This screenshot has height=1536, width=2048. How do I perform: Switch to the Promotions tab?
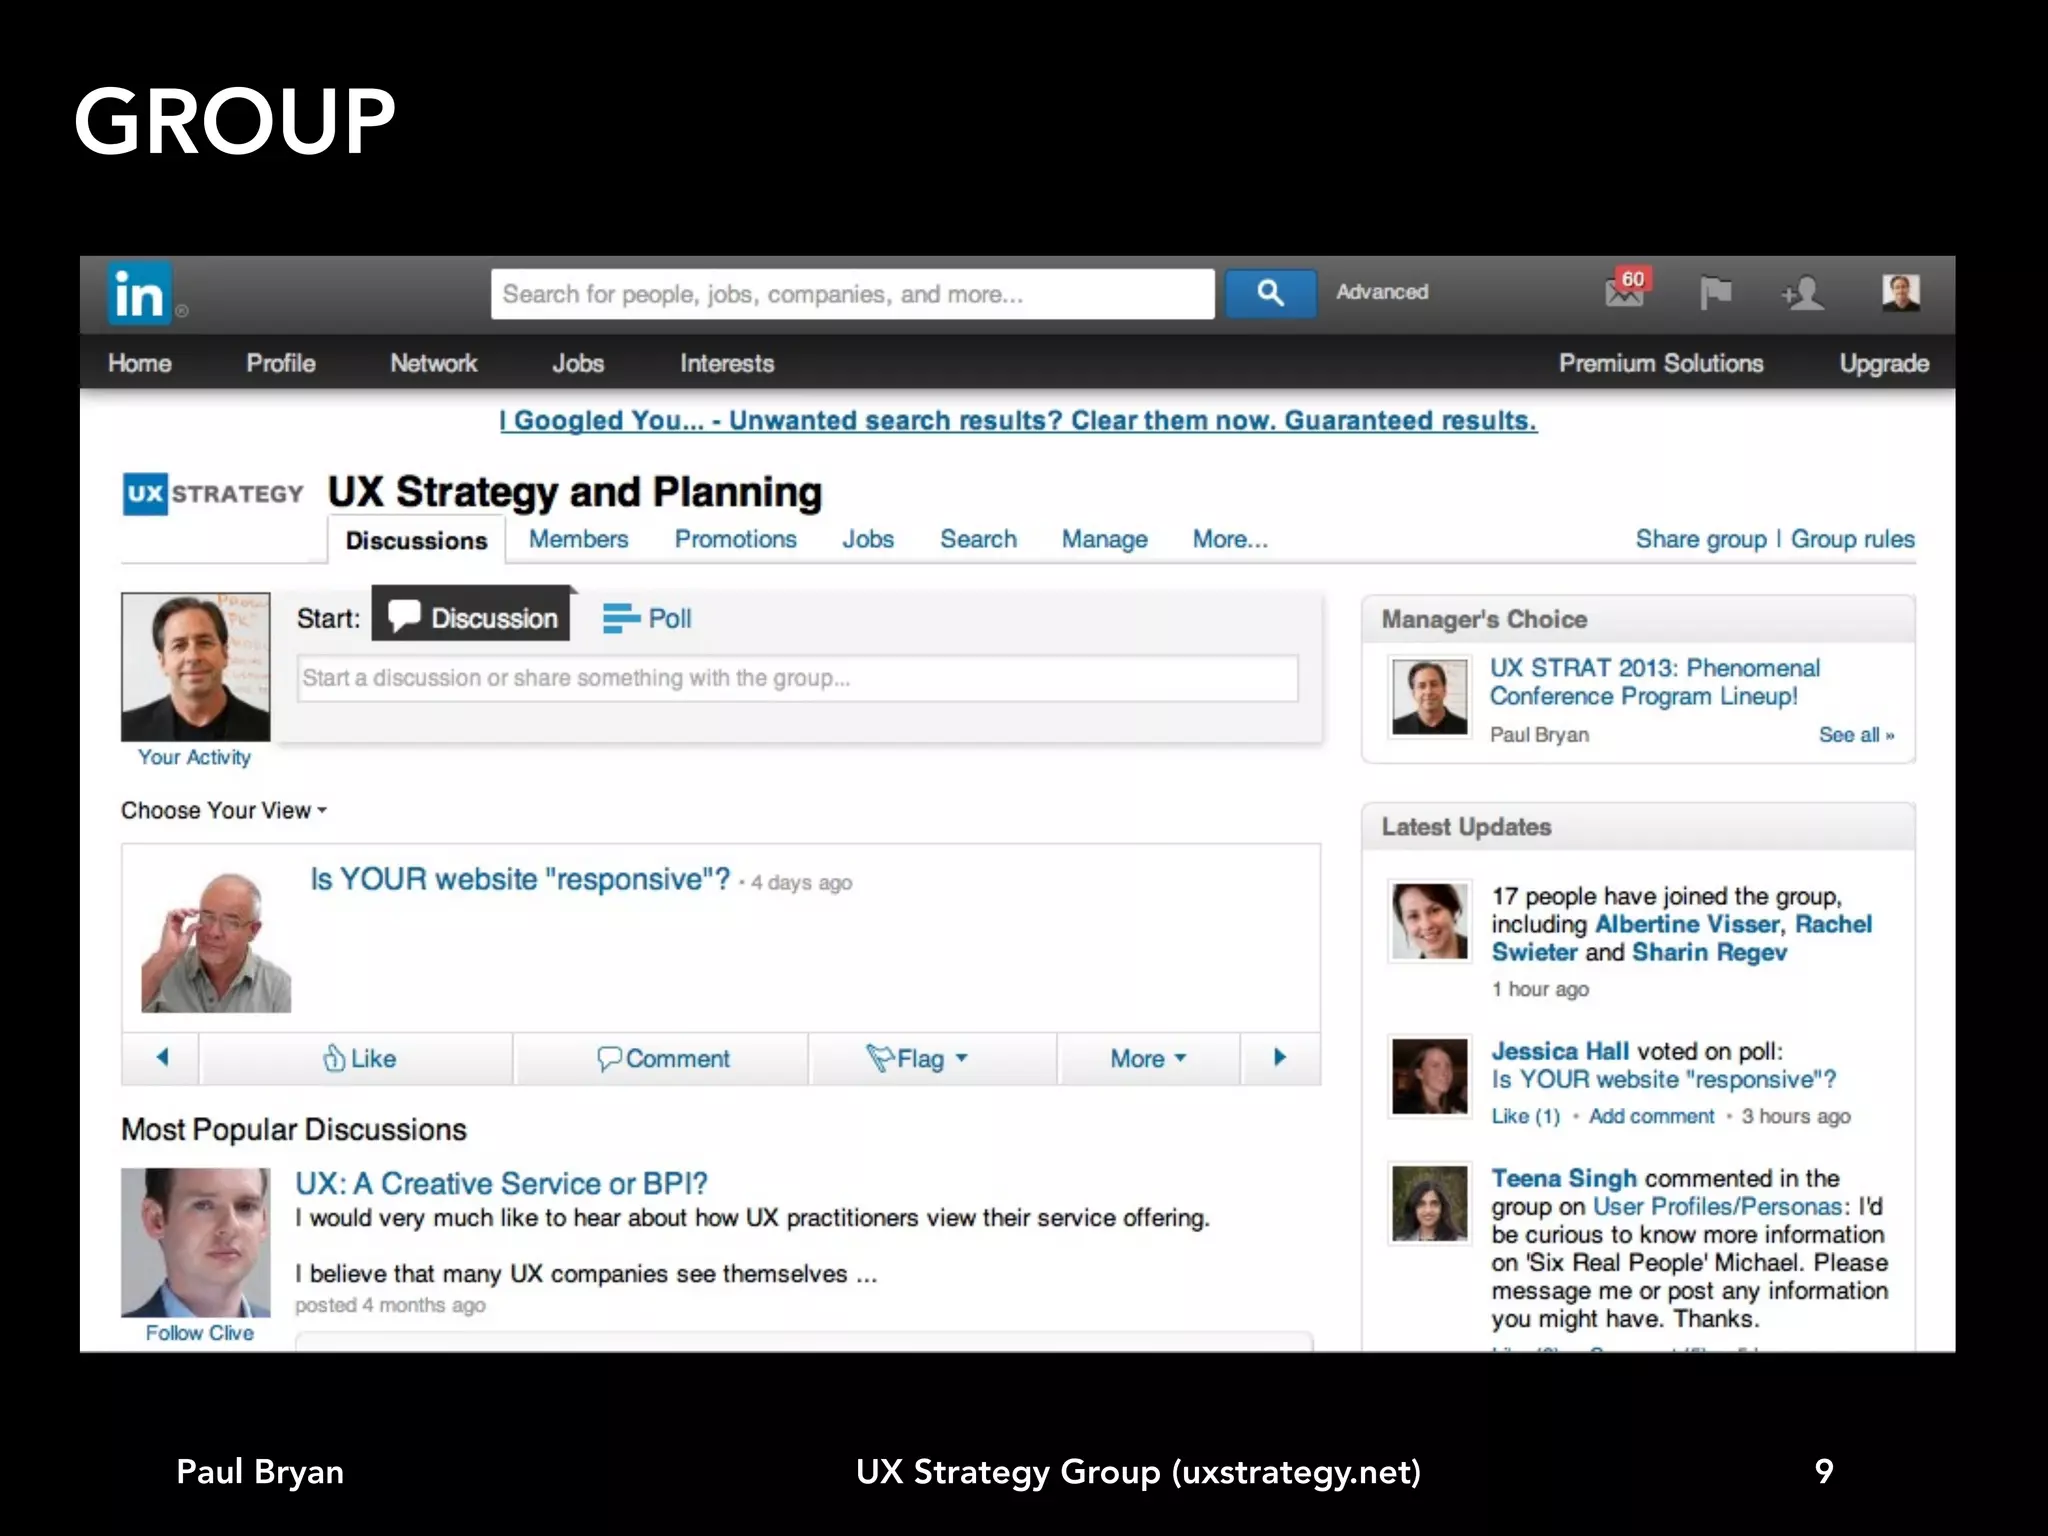[x=736, y=539]
